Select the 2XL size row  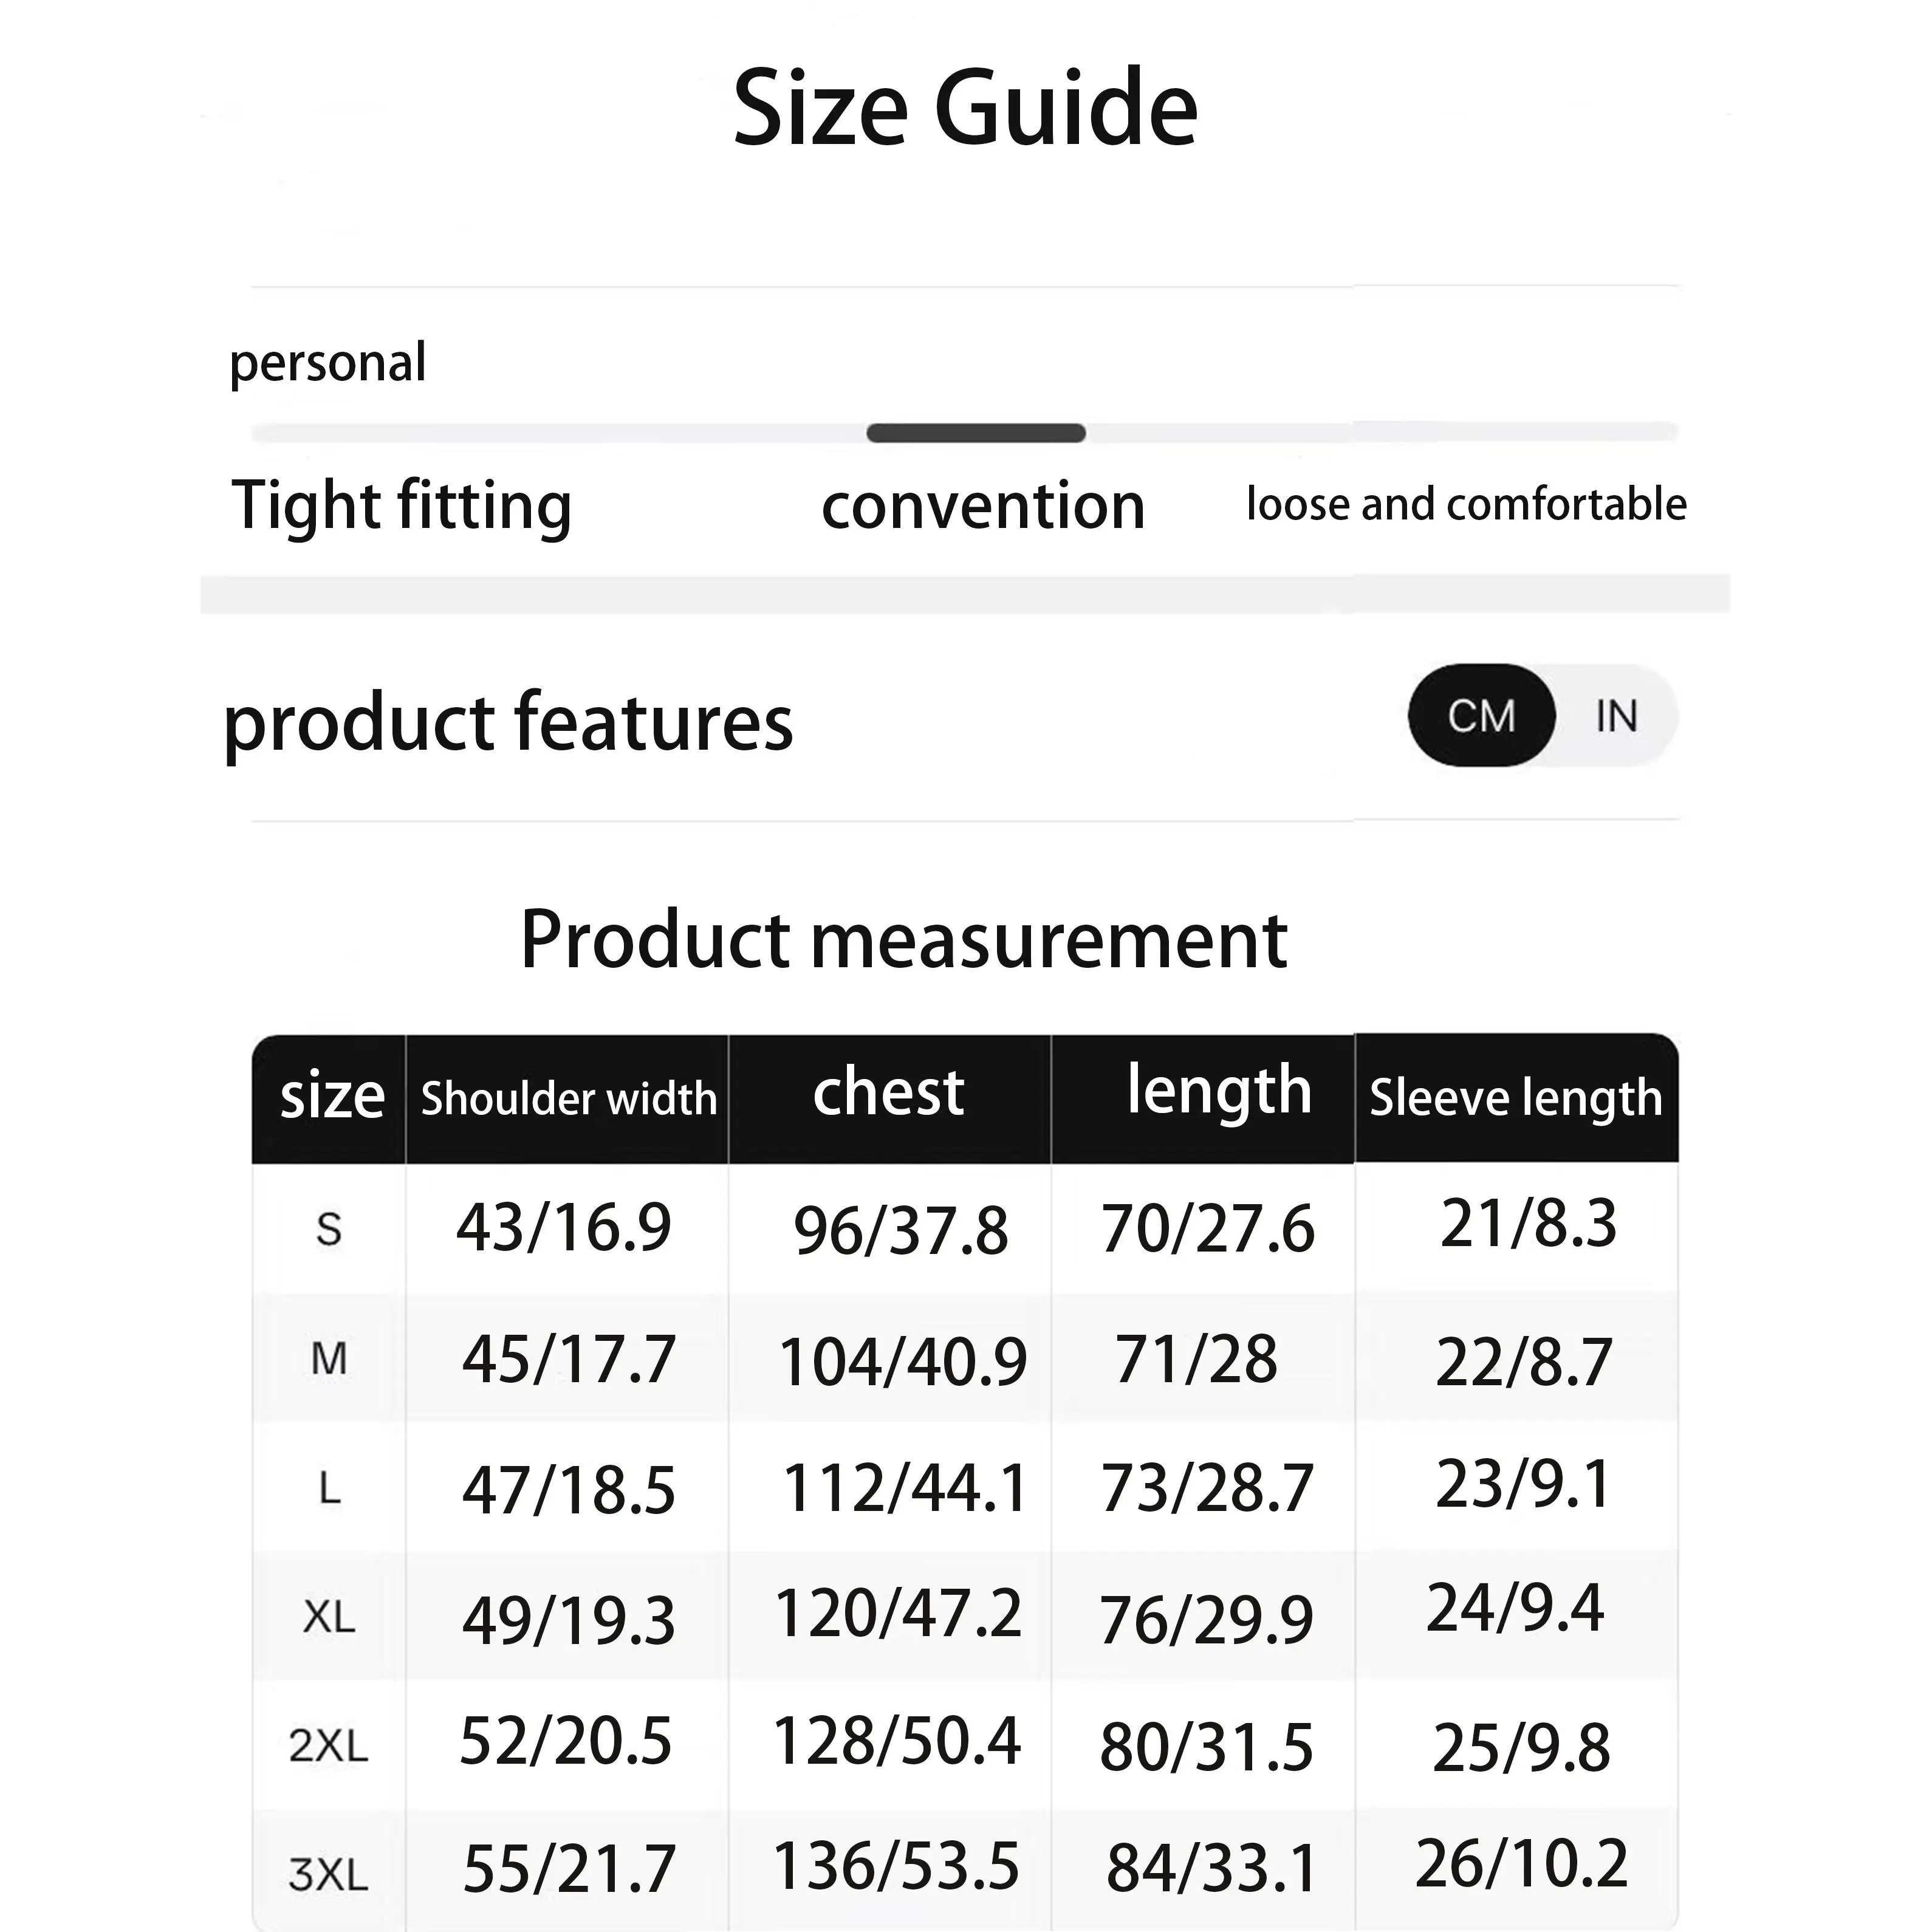tap(329, 1746)
